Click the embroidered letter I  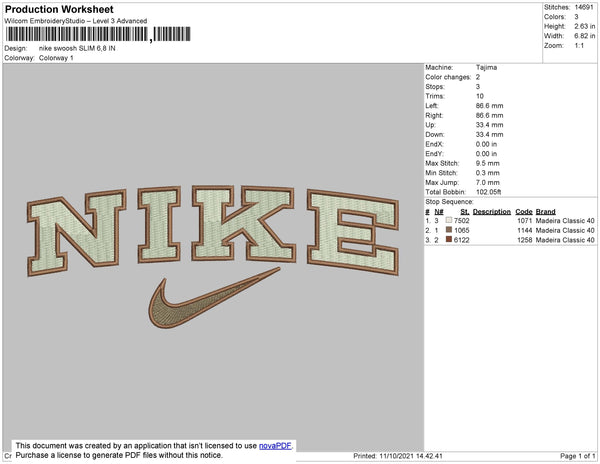click(159, 225)
